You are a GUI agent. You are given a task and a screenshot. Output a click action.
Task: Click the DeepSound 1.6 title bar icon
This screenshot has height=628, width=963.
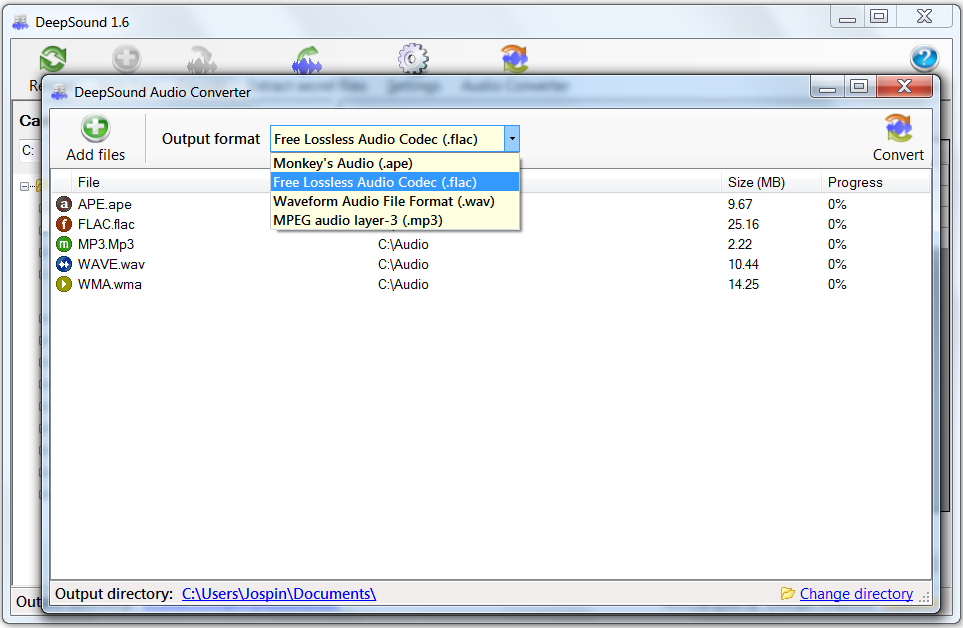[x=20, y=23]
